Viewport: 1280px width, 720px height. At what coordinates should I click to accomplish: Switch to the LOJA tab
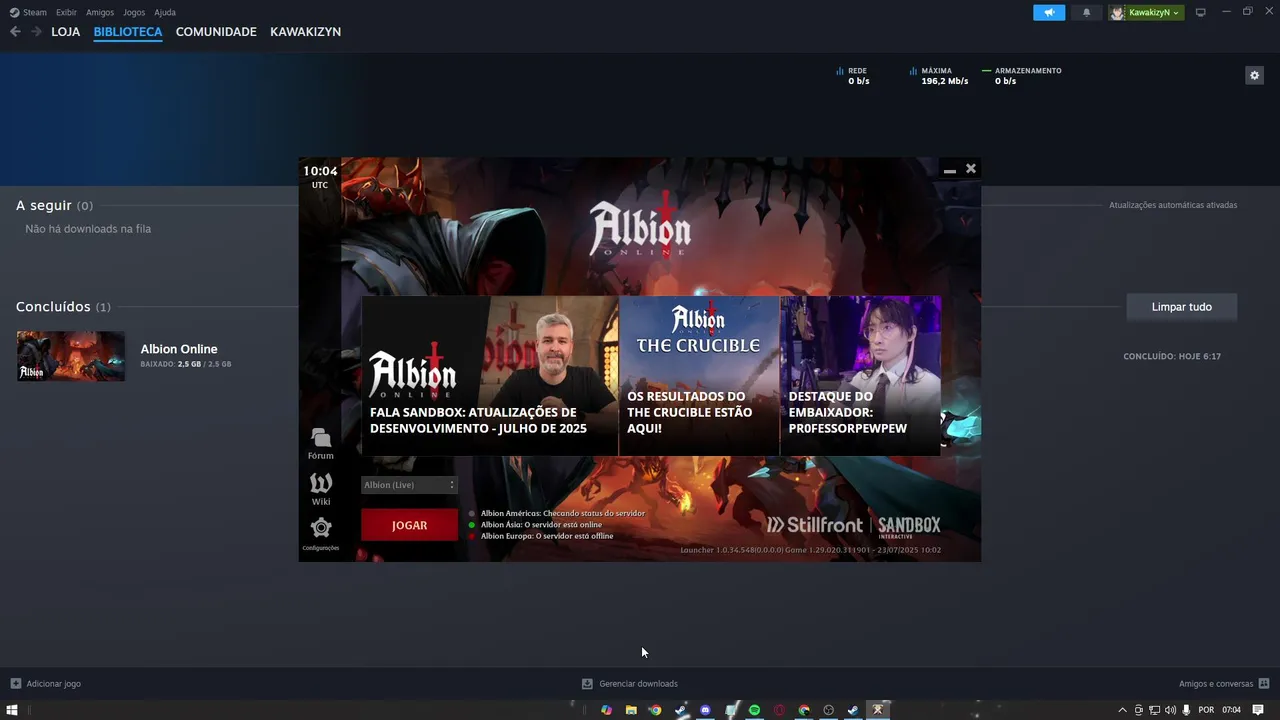(x=66, y=32)
